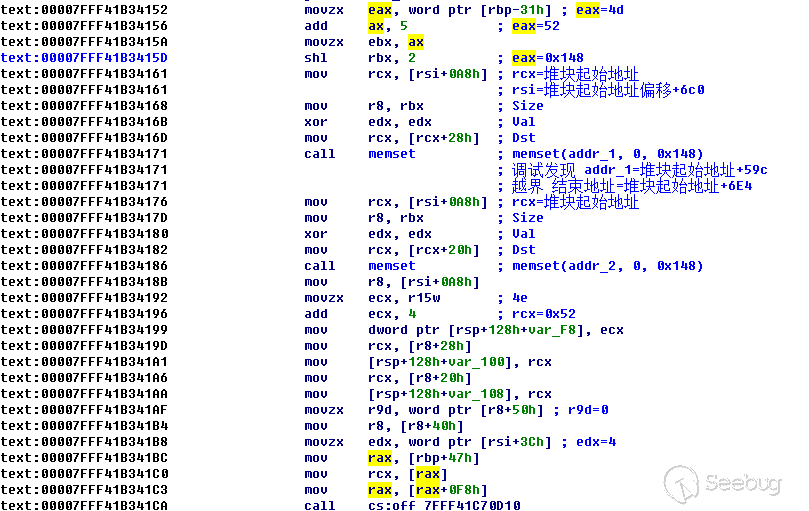Click the shl mnemonic on the rbx line
The image size is (809, 511).
pyautogui.click(x=315, y=58)
